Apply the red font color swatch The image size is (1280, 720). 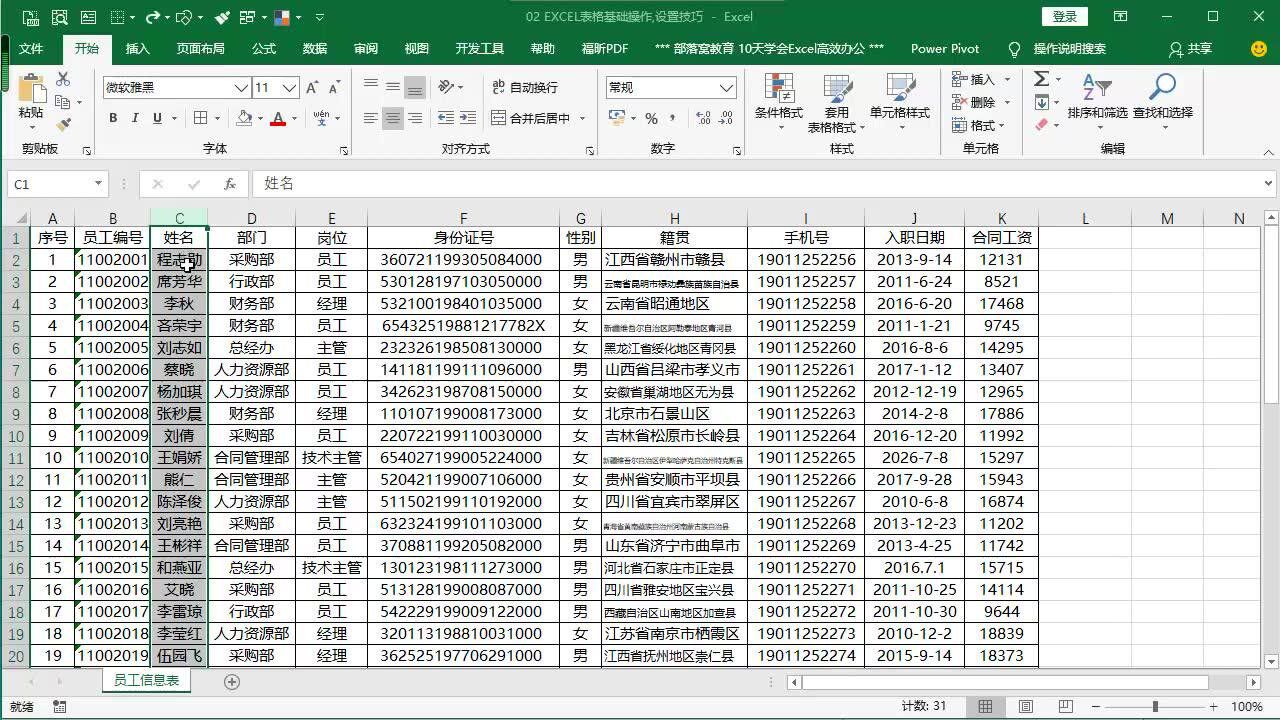[x=279, y=118]
